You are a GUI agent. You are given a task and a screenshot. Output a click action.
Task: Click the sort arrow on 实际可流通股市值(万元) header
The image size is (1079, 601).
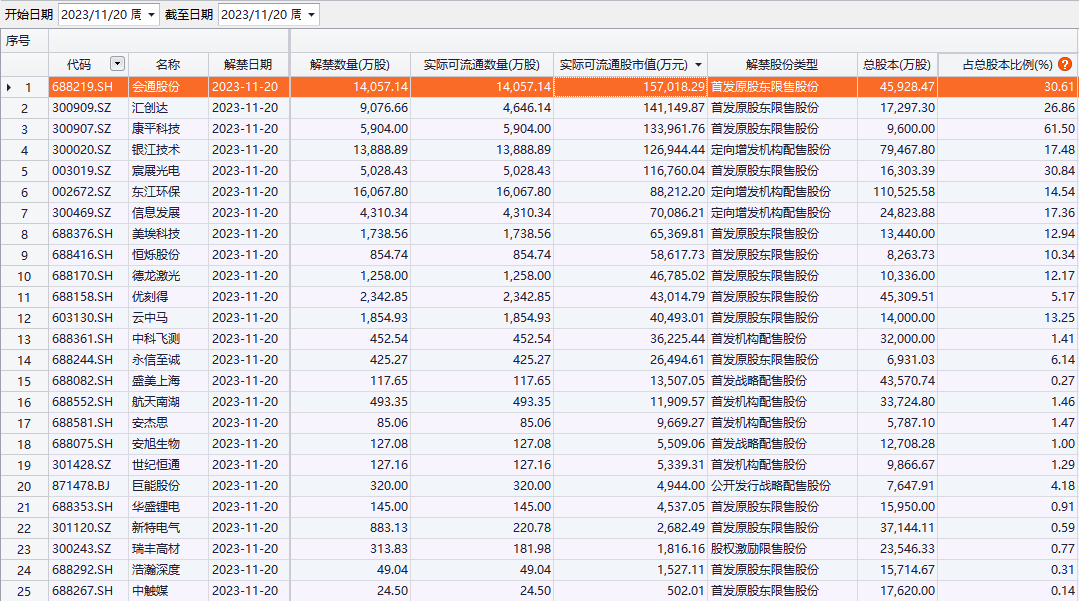click(x=698, y=64)
